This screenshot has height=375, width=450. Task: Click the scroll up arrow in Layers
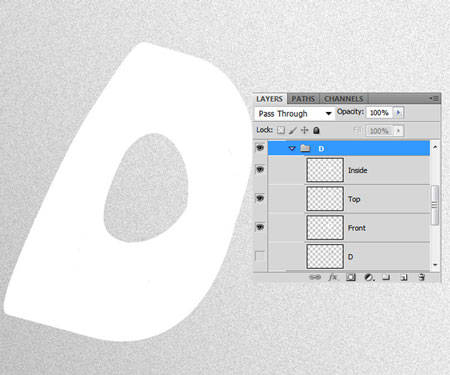coord(435,147)
